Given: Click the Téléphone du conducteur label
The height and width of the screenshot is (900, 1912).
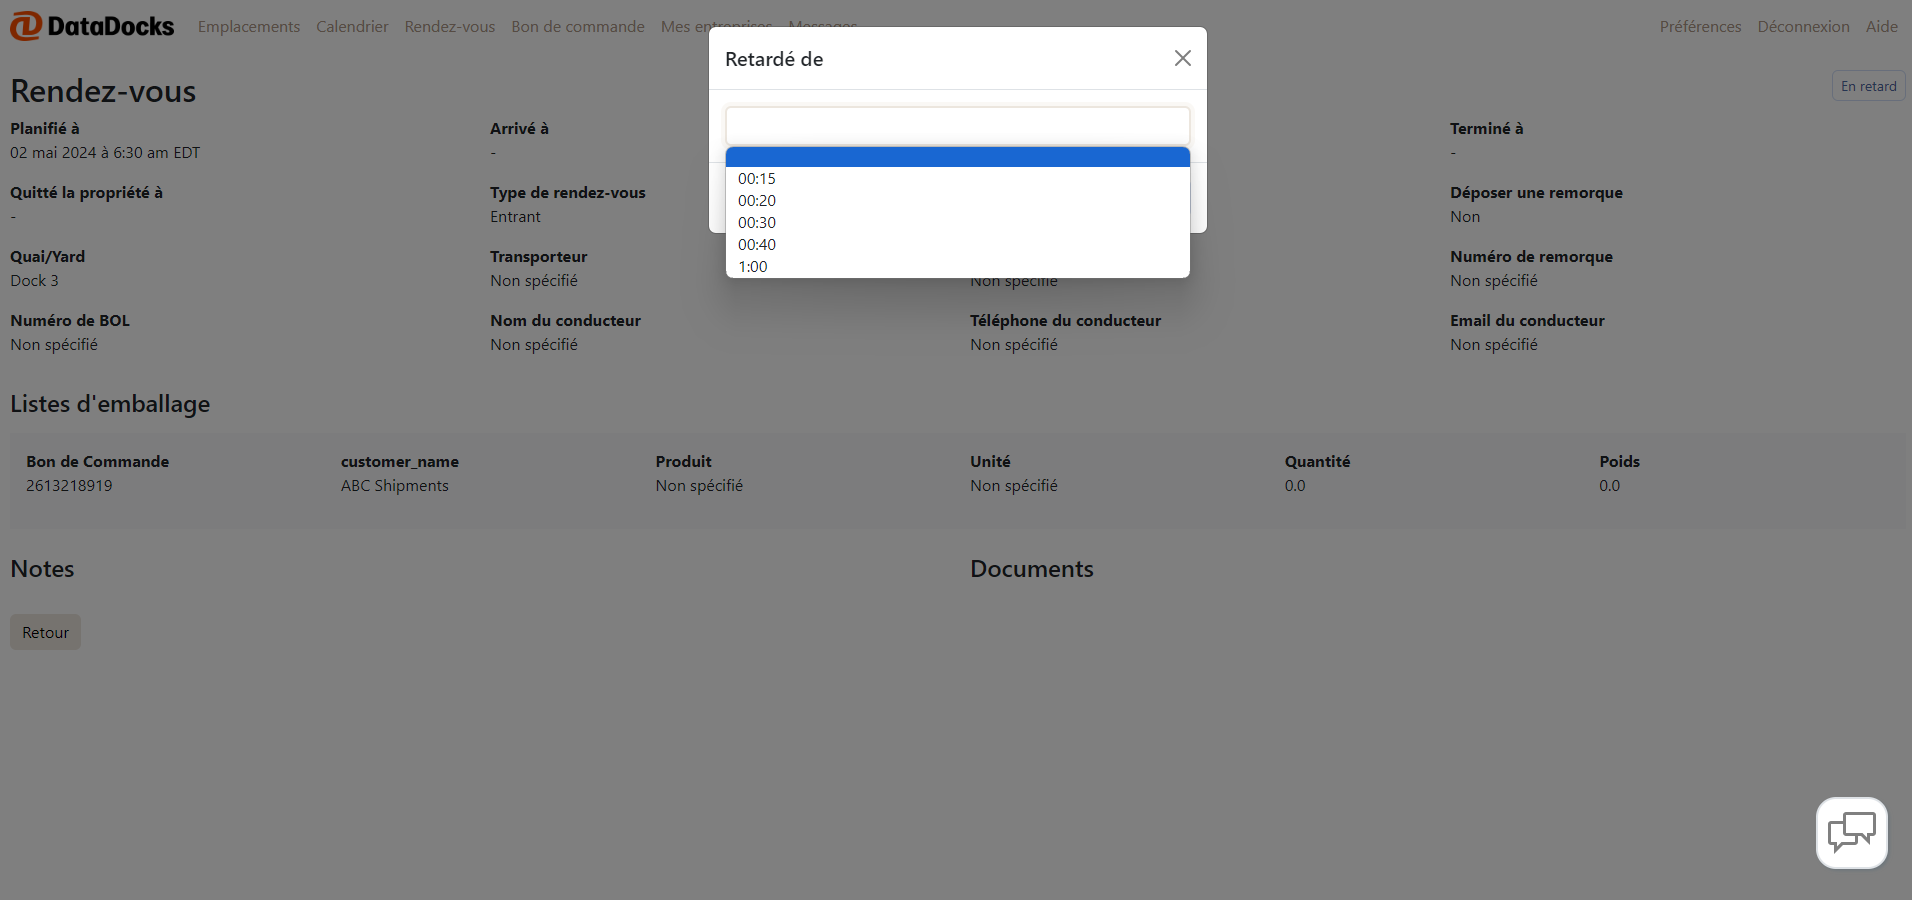Looking at the screenshot, I should 1065,320.
